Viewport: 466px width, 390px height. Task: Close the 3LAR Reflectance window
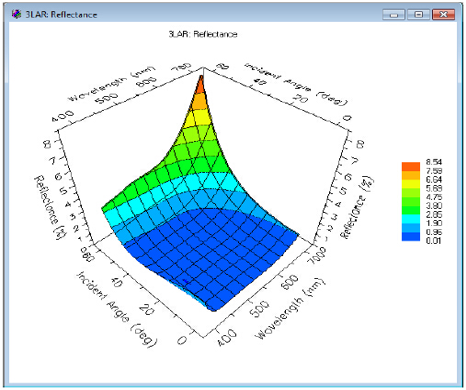coord(443,15)
